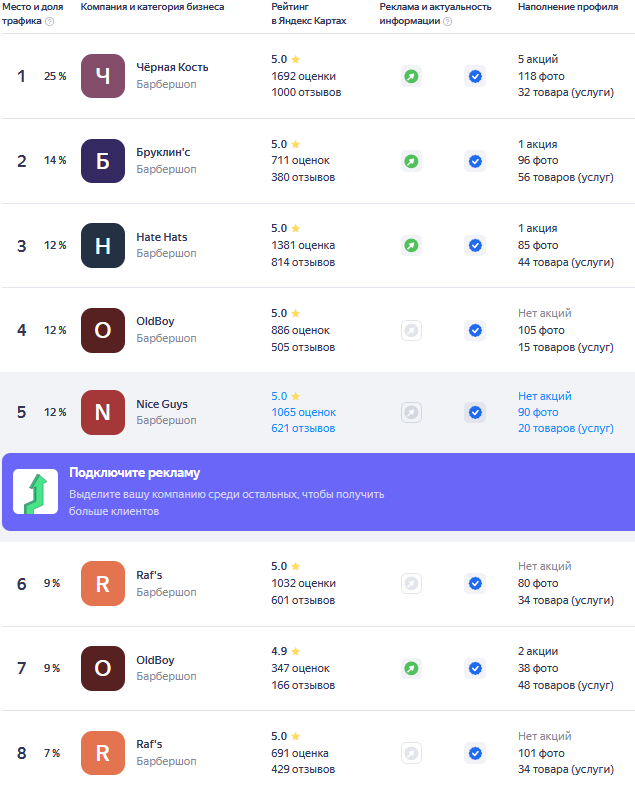Click 'Нет акций' link in Nice Guys row
Image resolution: width=635 pixels, height=790 pixels.
click(544, 396)
